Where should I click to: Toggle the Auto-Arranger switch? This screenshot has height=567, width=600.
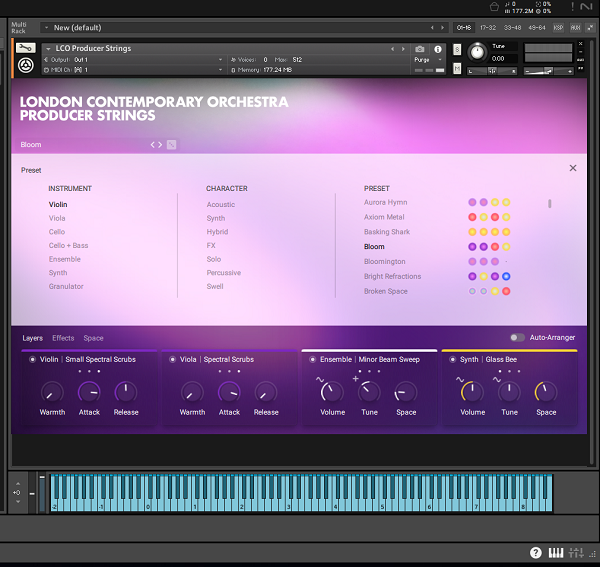[x=517, y=337]
